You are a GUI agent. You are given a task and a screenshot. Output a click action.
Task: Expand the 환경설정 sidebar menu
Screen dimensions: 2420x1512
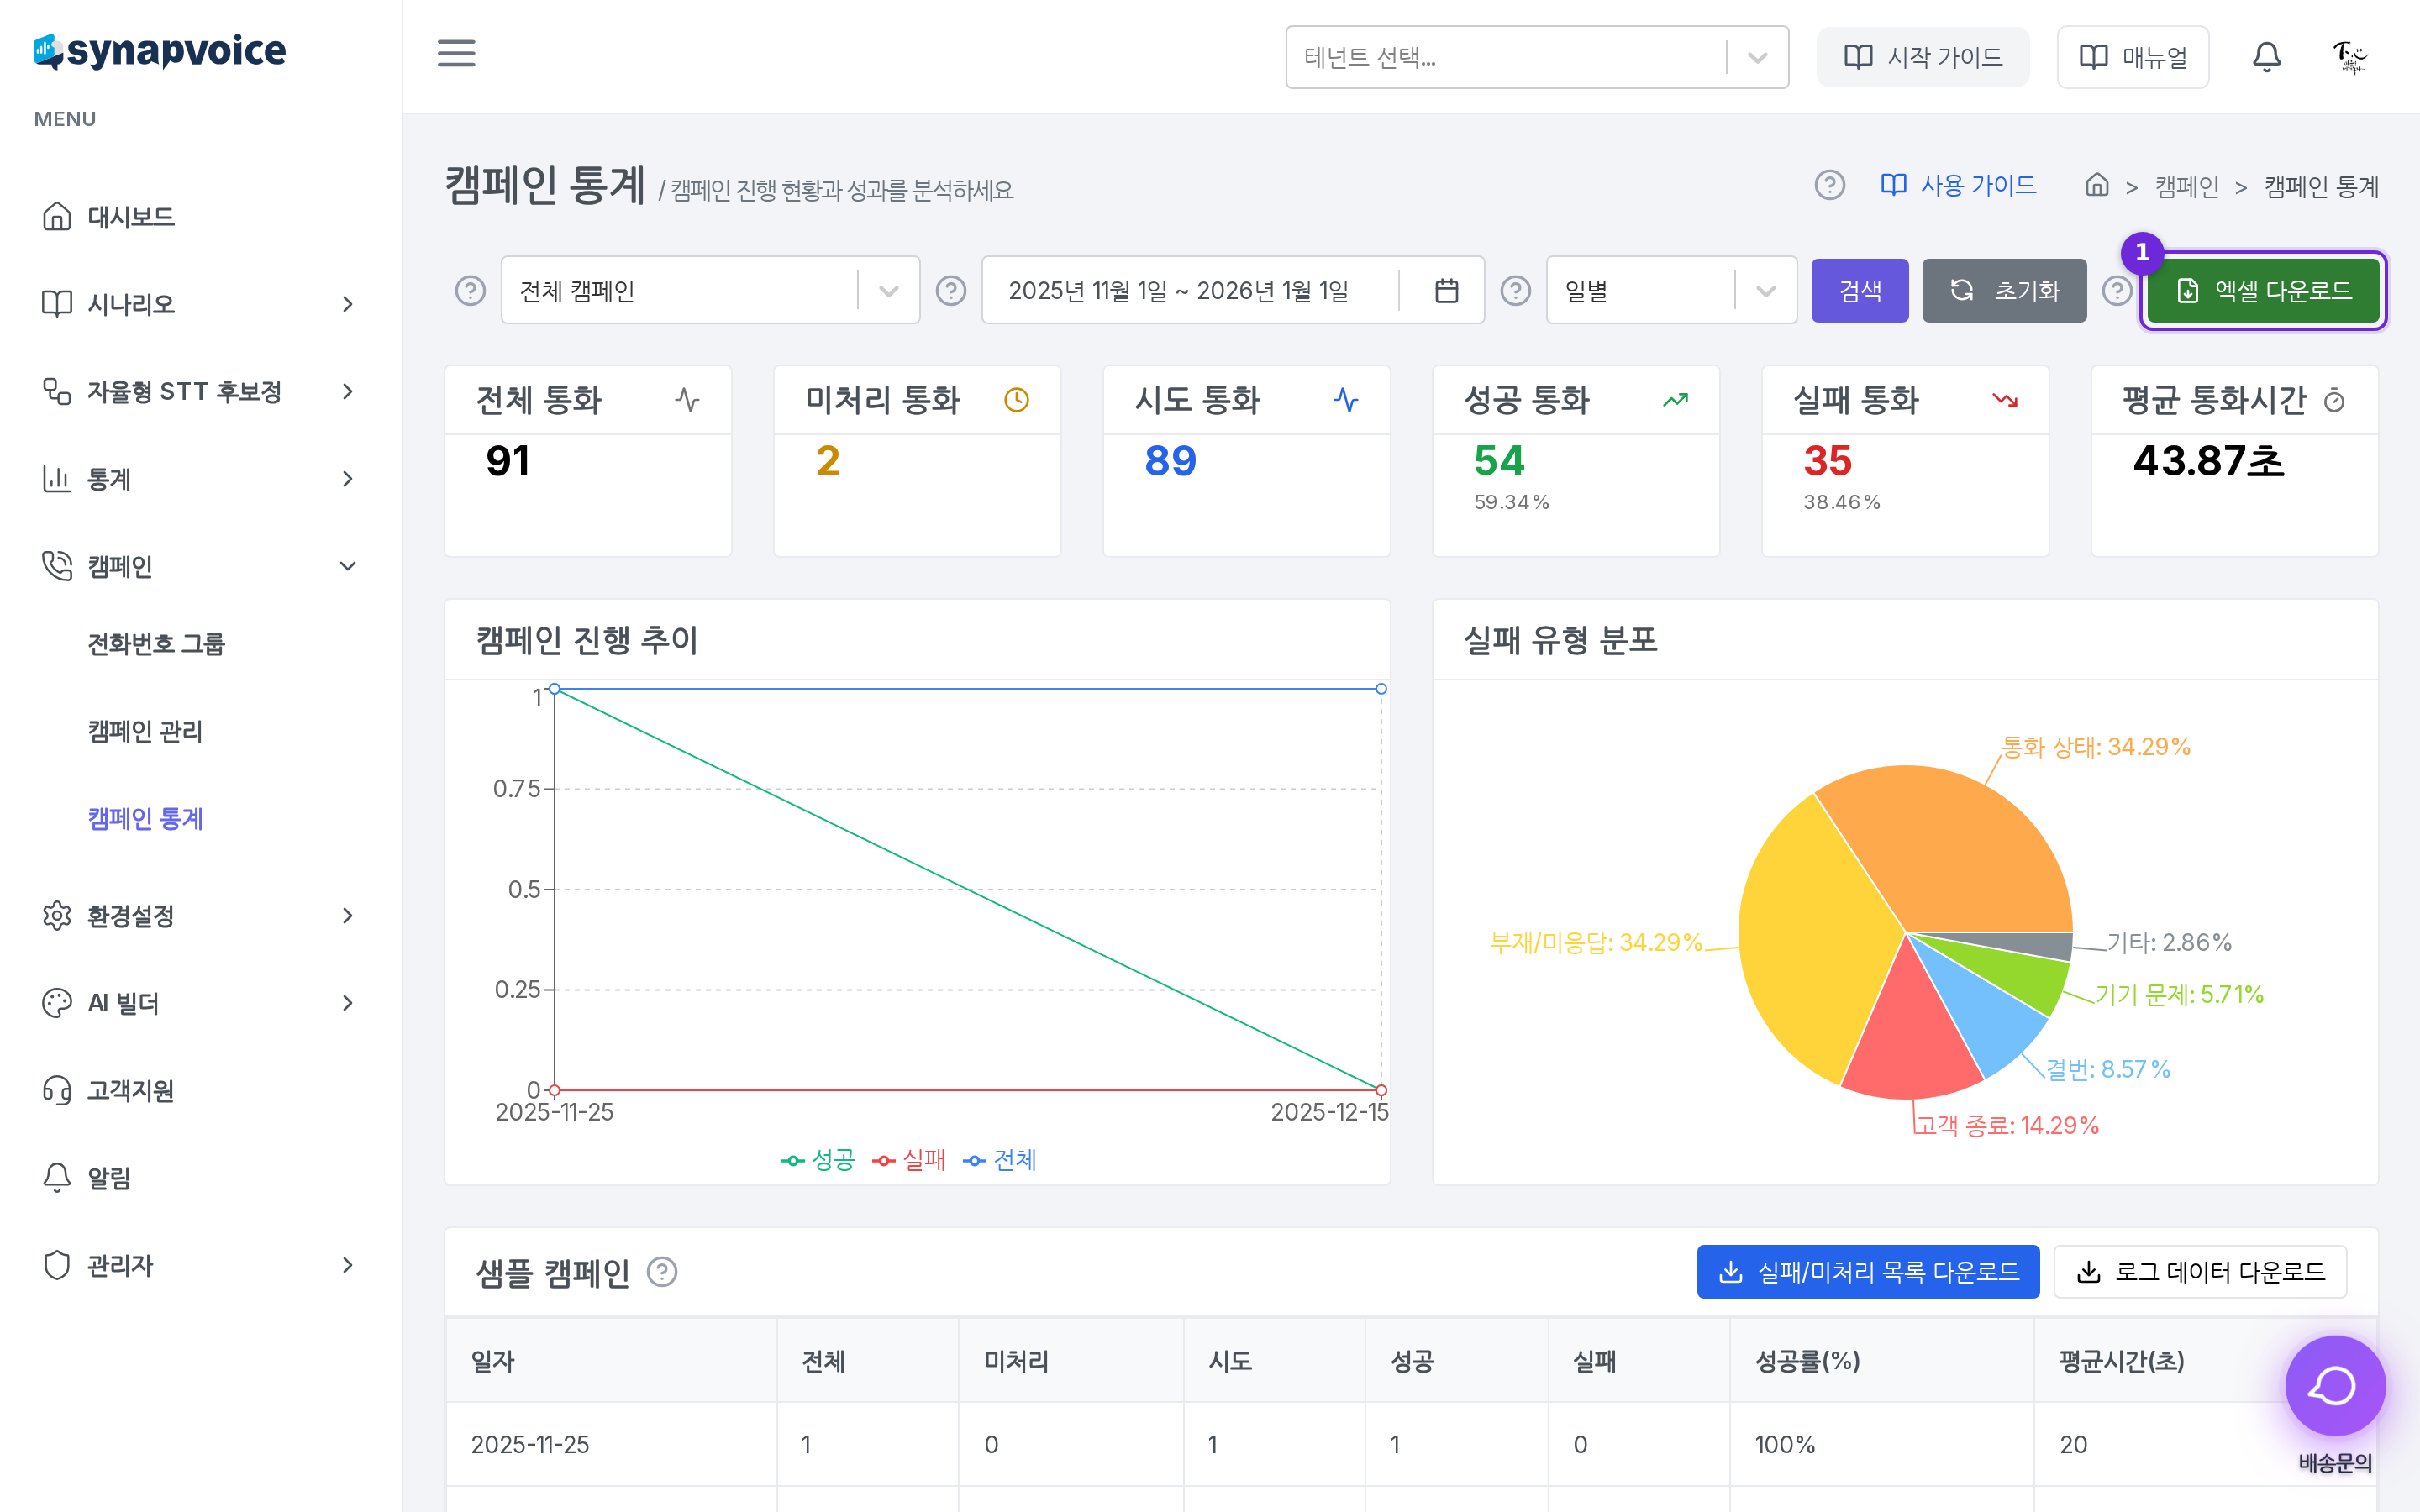pos(200,916)
